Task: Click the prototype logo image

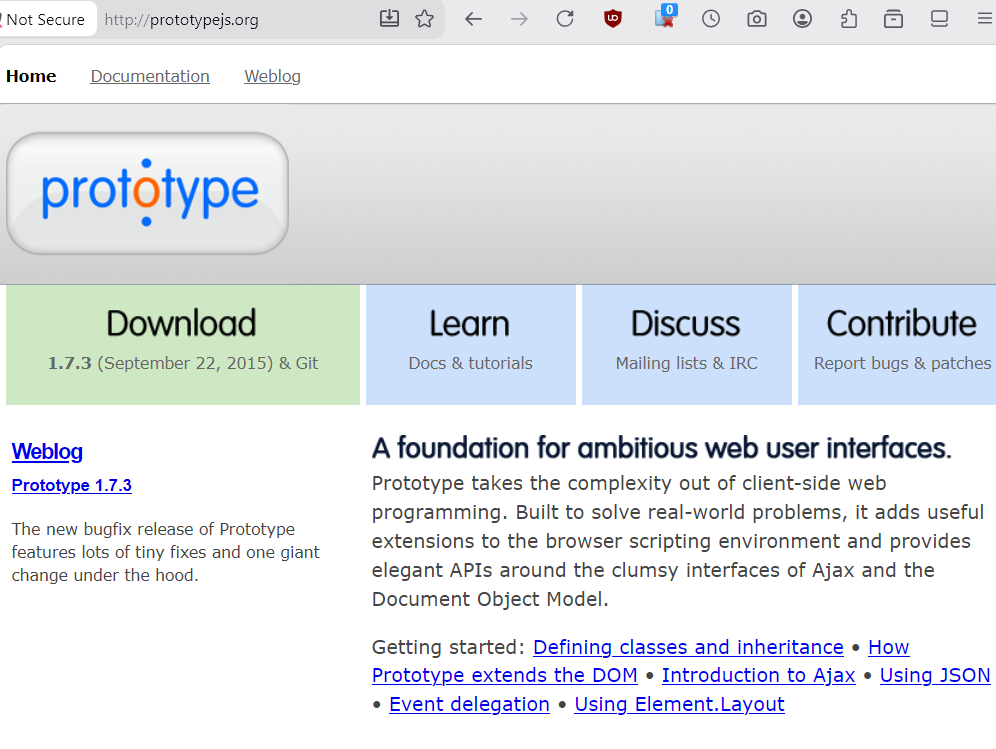Action: [x=147, y=193]
